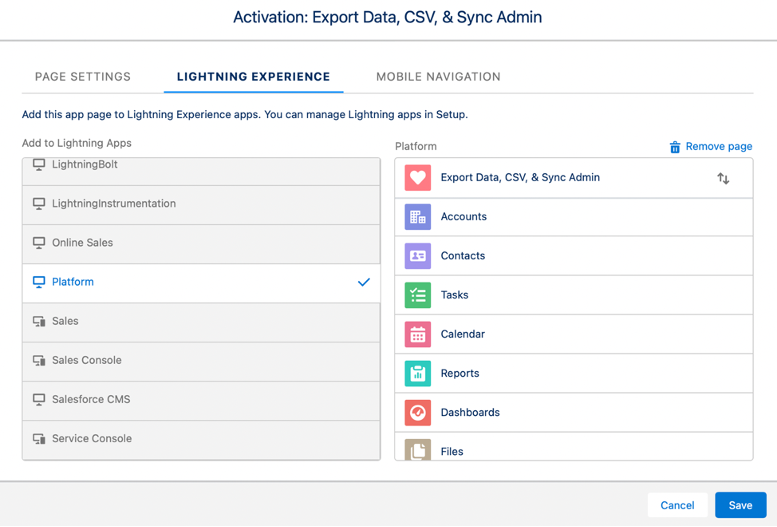Open the Page Settings tab

tap(83, 77)
